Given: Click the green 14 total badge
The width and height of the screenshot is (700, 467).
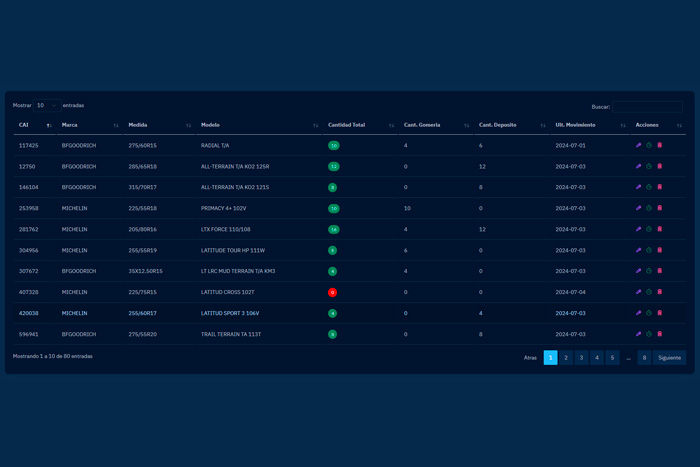Looking at the screenshot, I should pyautogui.click(x=333, y=229).
